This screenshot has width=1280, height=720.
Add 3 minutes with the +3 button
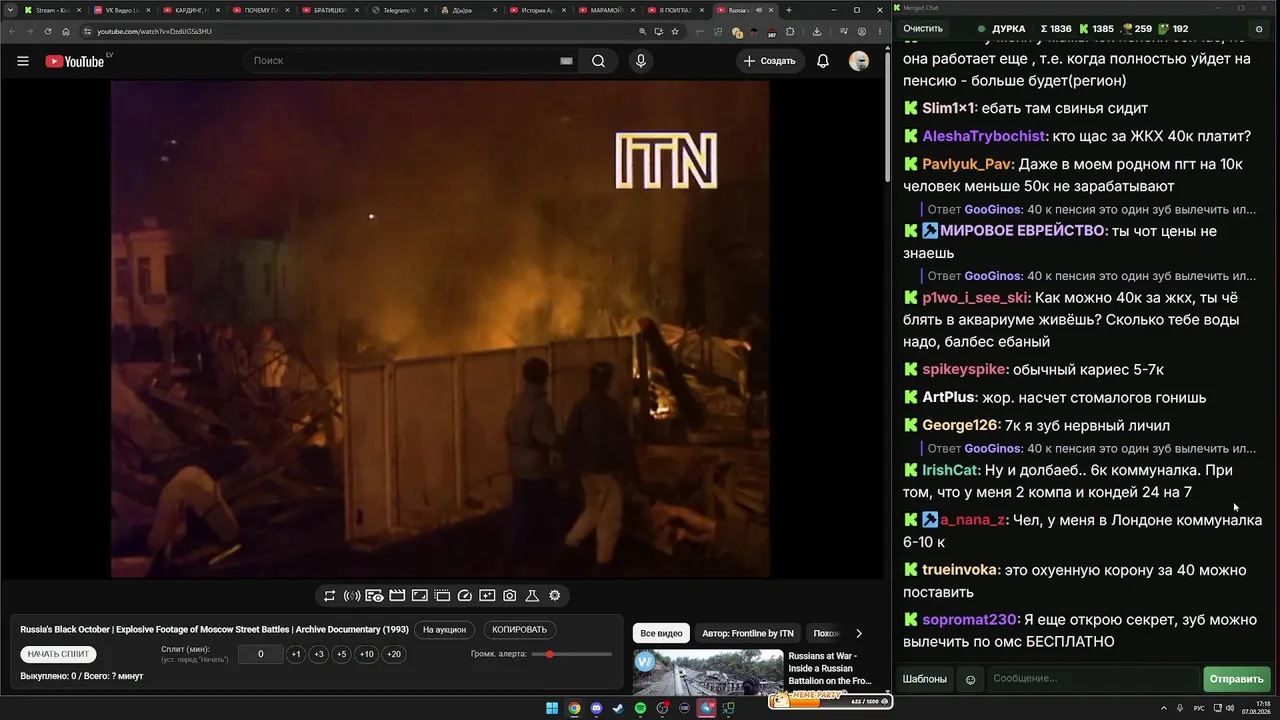click(x=319, y=654)
